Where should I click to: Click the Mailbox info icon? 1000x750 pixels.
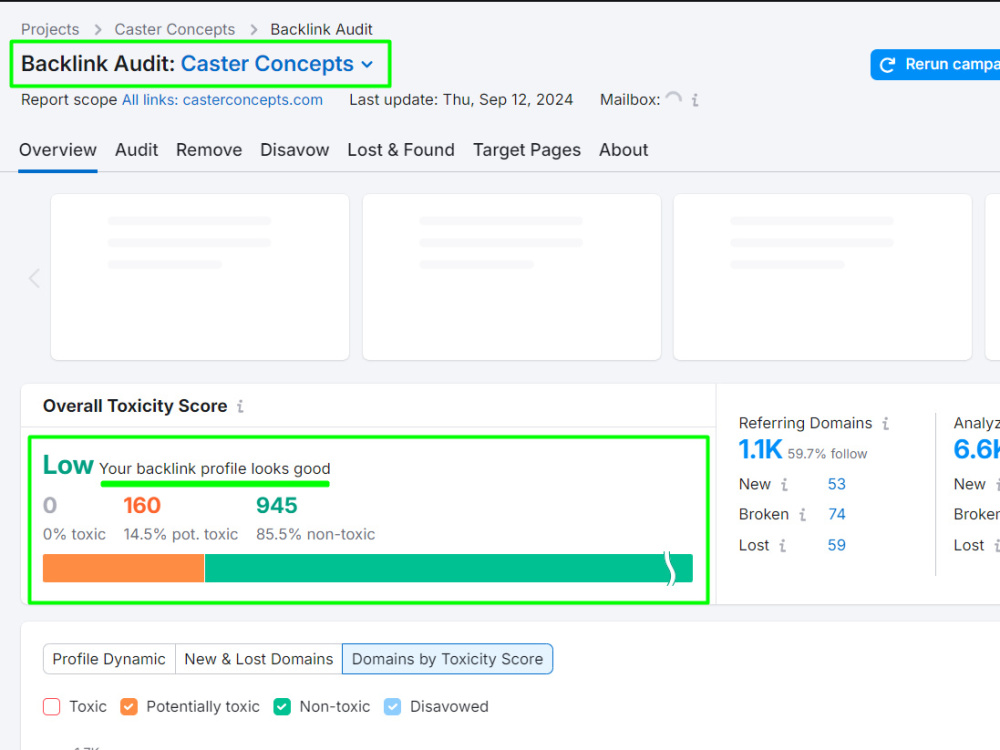coord(695,100)
